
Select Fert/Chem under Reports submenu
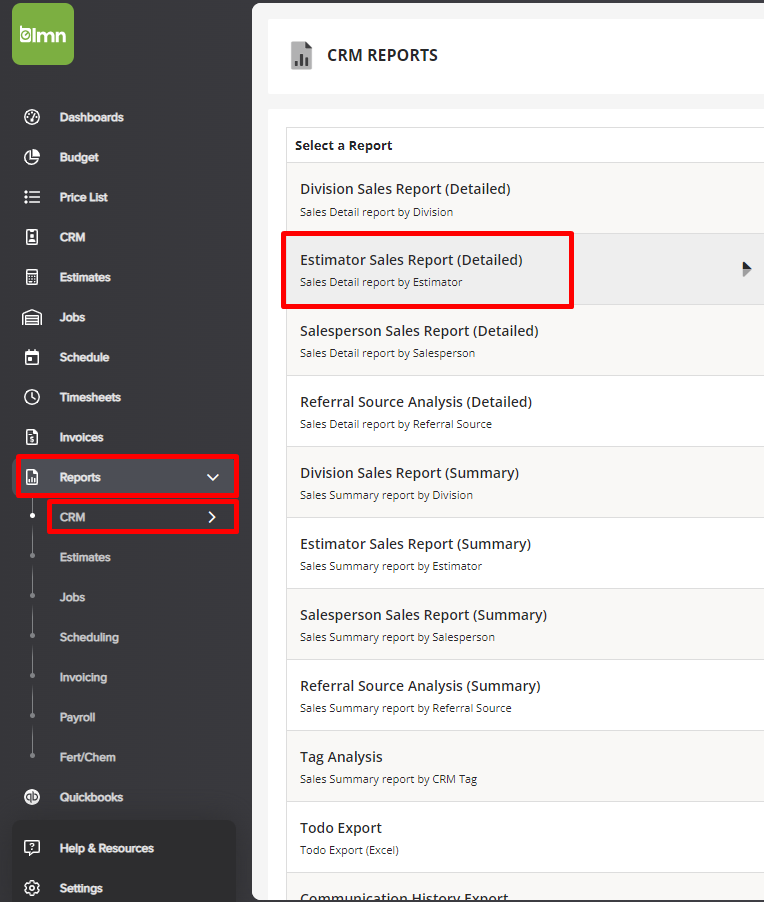click(x=87, y=757)
